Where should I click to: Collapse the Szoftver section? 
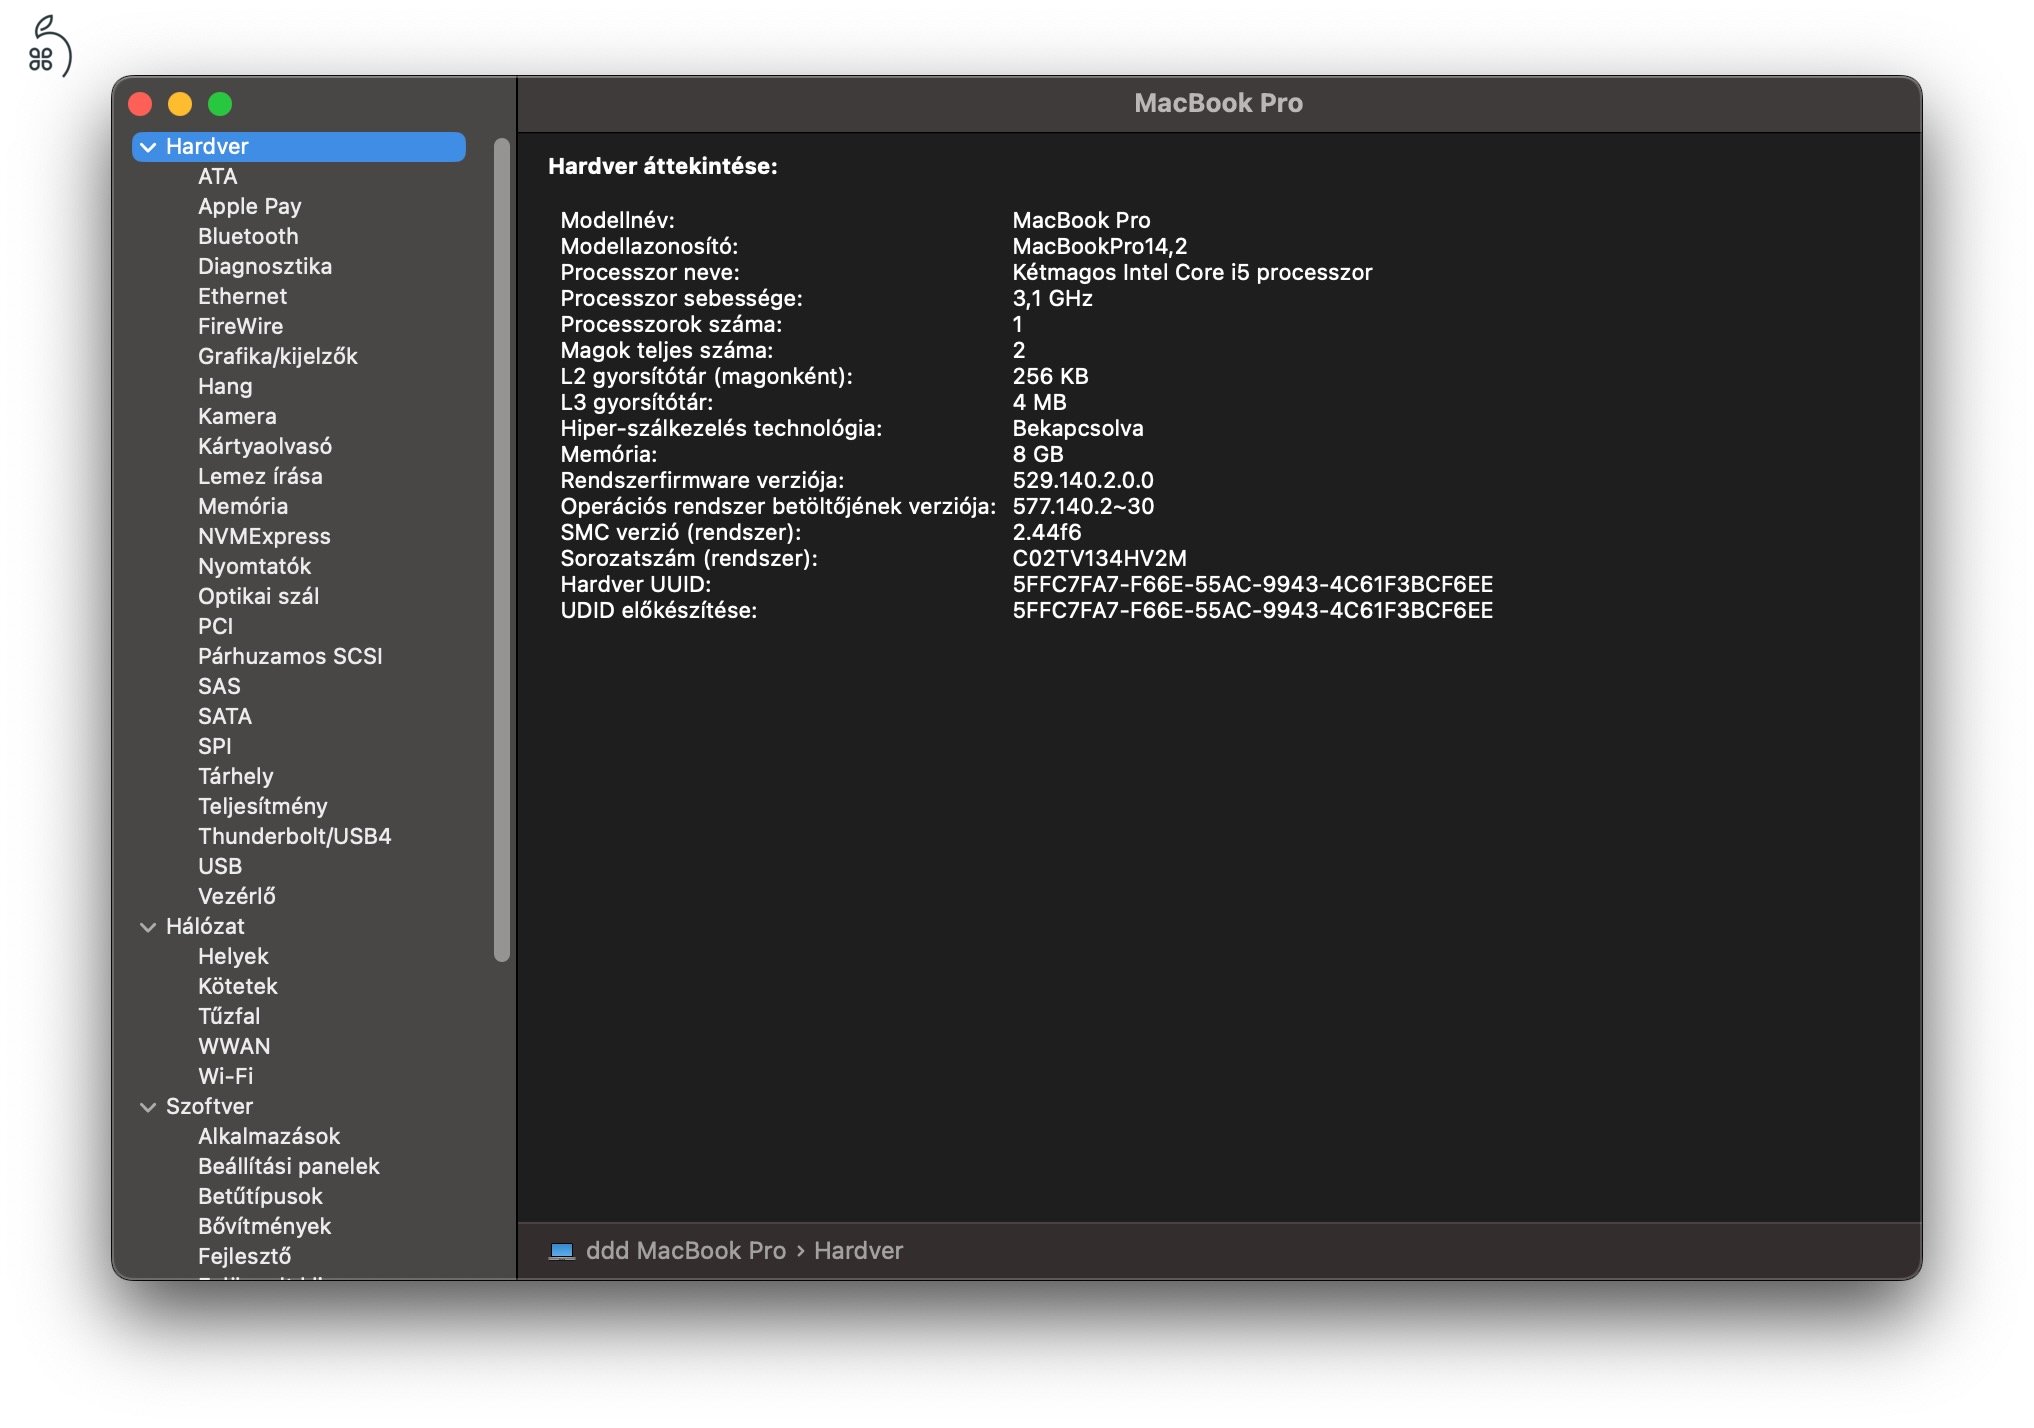click(x=146, y=1106)
